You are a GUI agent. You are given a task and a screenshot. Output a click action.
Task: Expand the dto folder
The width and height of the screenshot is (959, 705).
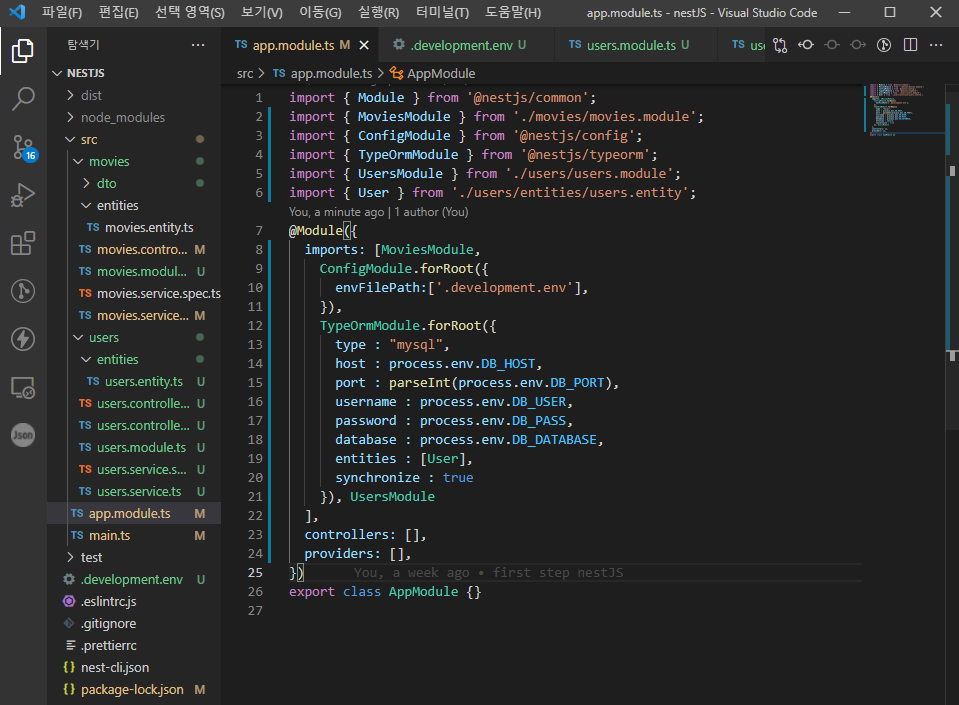click(134, 183)
